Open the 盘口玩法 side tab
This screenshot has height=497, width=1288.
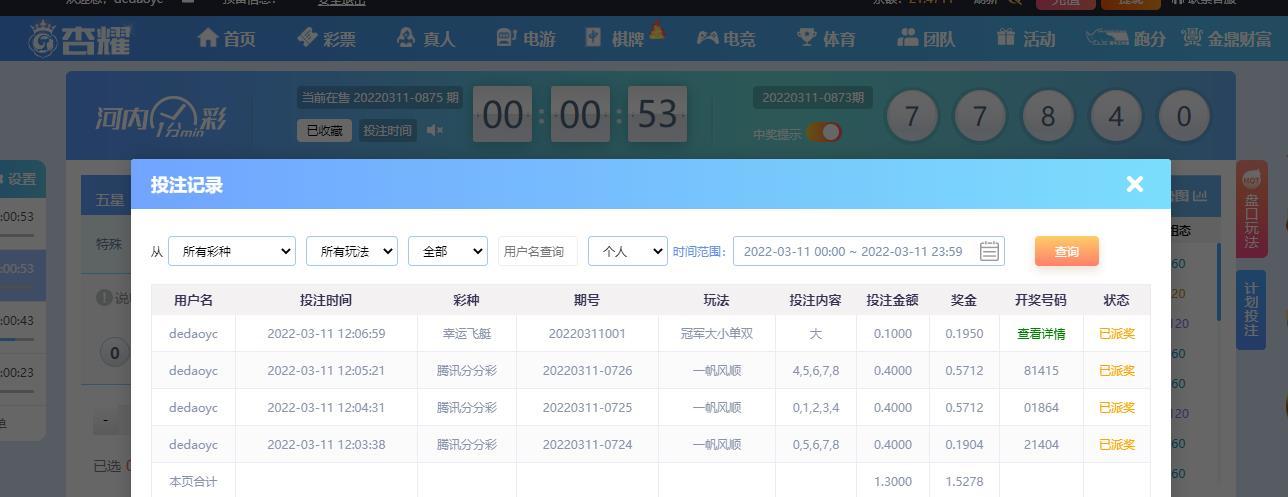pyautogui.click(x=1251, y=208)
